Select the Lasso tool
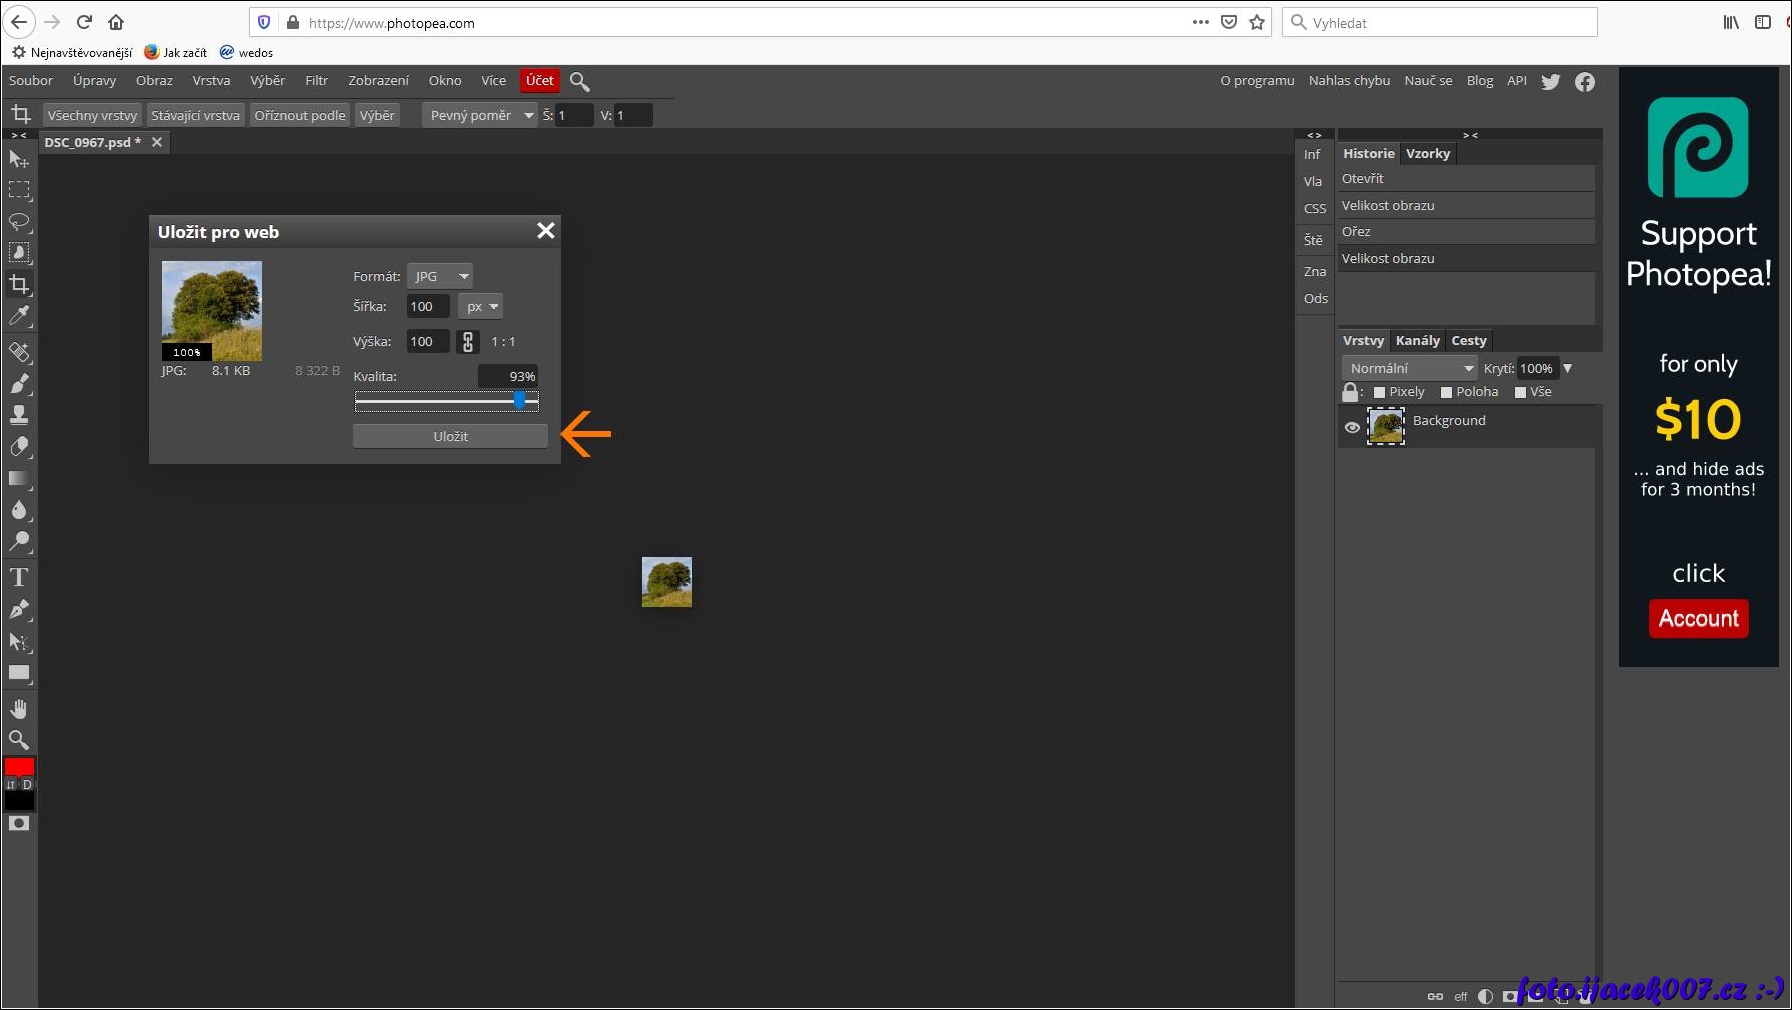 [x=19, y=221]
